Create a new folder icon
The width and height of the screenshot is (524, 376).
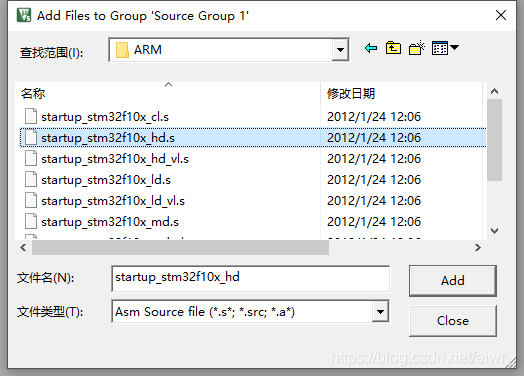point(417,48)
